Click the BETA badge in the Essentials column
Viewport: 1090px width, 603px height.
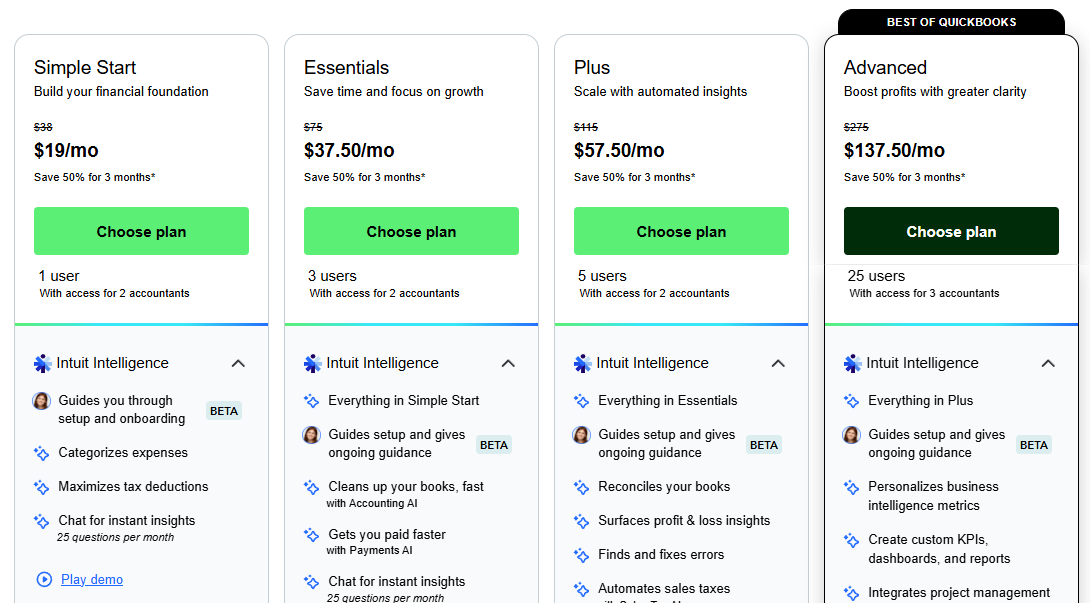pyautogui.click(x=494, y=445)
